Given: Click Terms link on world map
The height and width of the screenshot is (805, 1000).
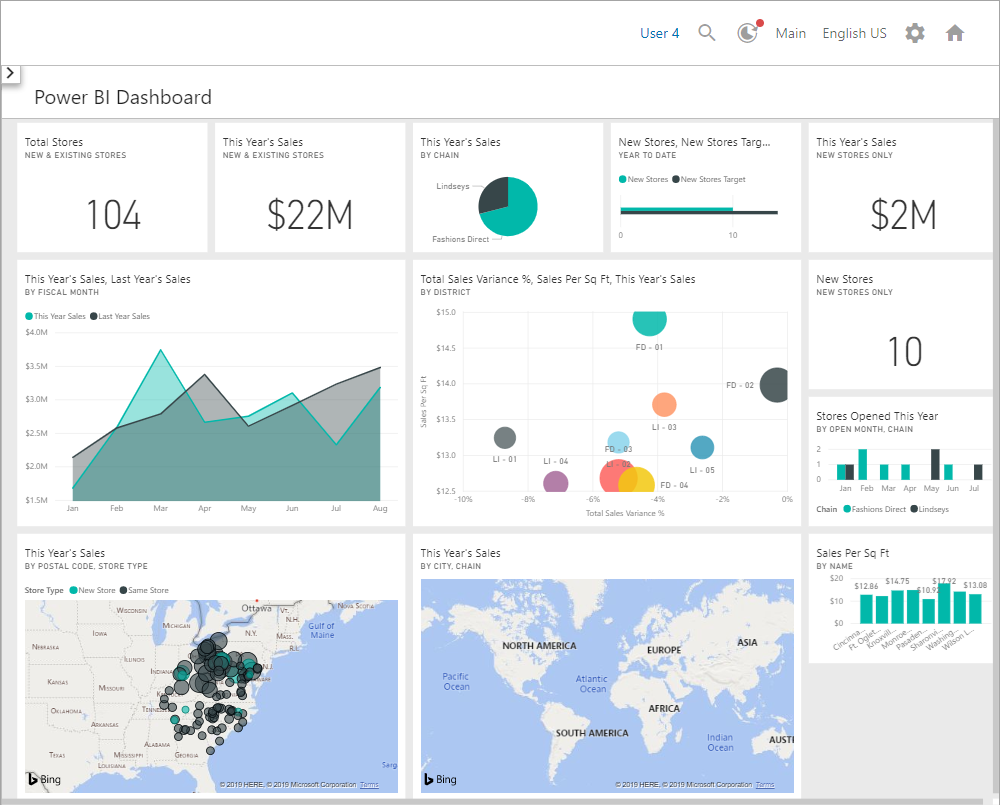Looking at the screenshot, I should point(765,785).
